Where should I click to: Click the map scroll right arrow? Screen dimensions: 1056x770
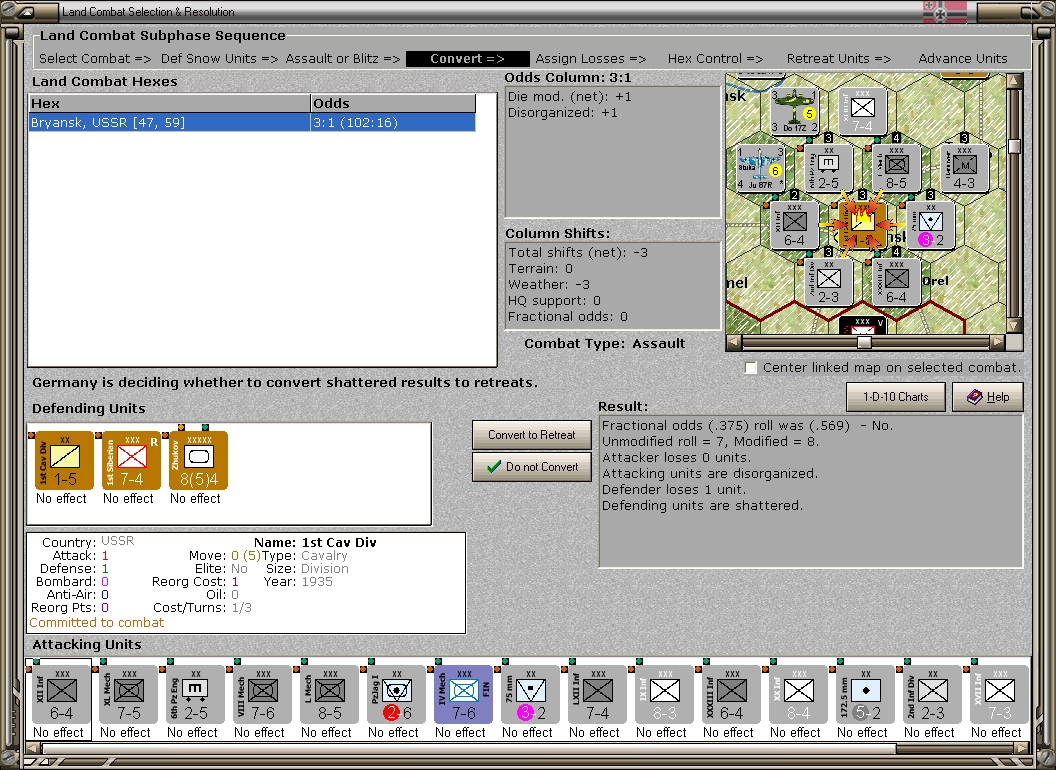pos(998,342)
